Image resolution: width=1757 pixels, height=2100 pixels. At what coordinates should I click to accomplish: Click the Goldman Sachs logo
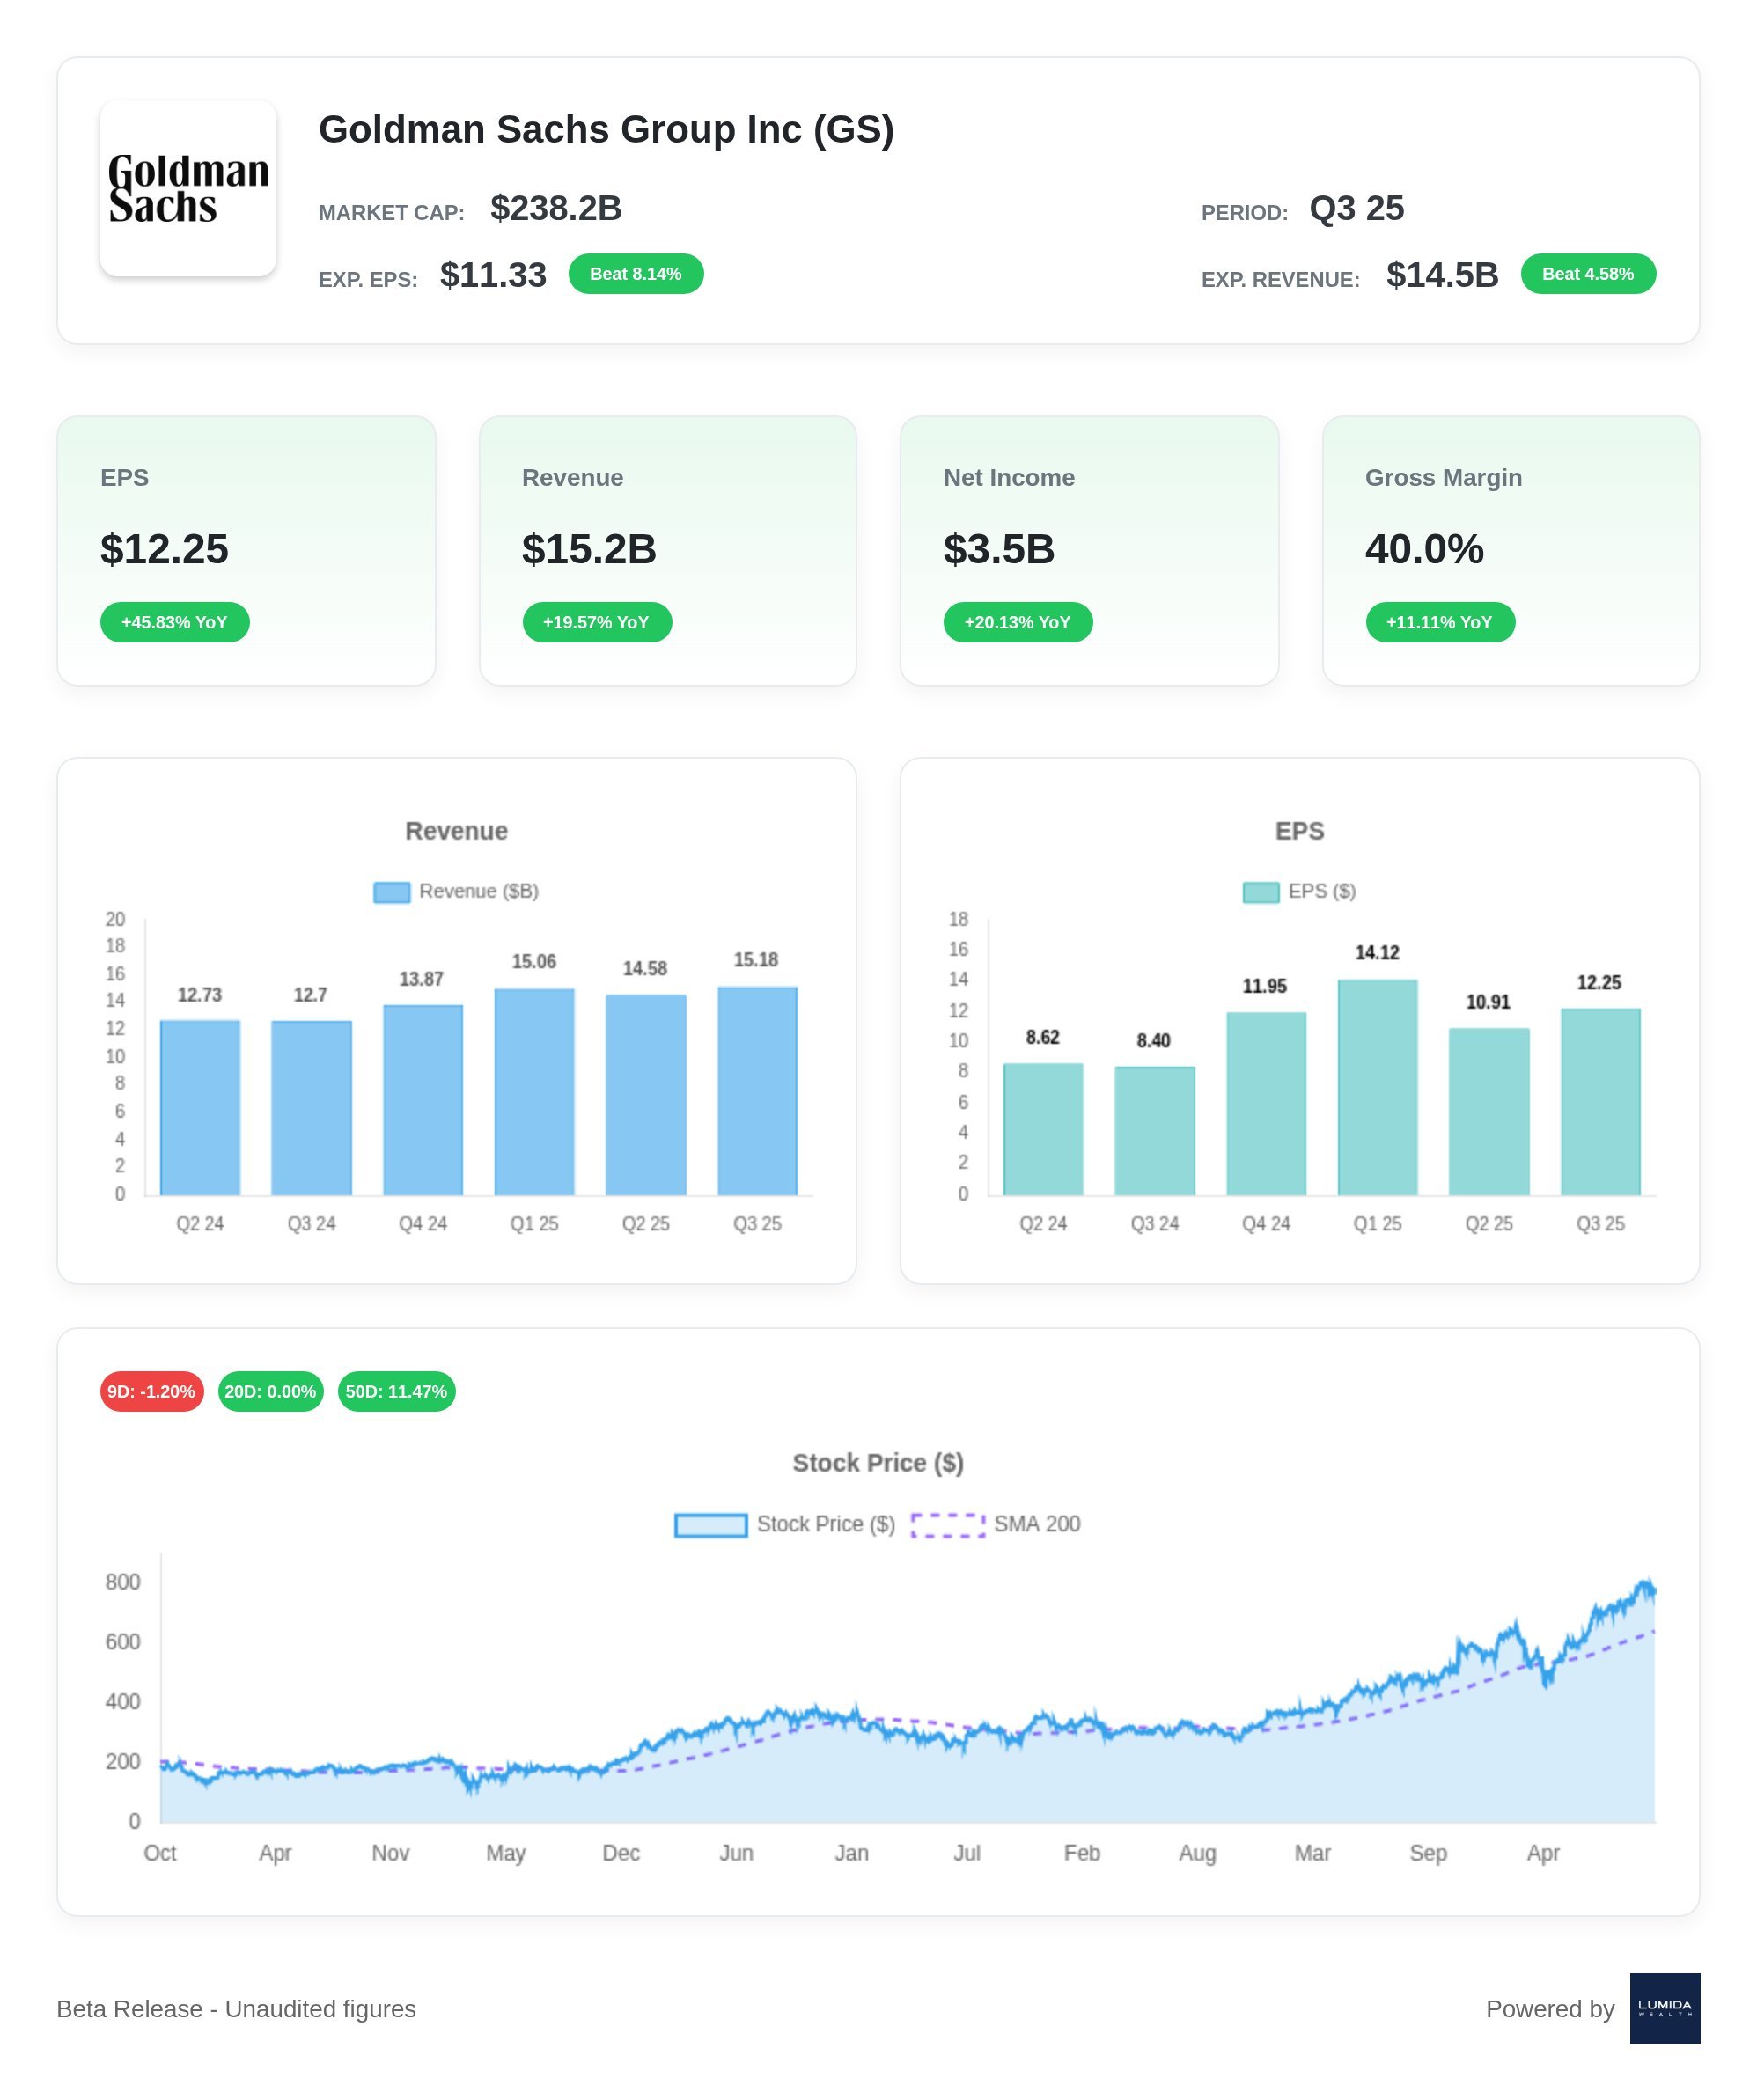pyautogui.click(x=188, y=188)
